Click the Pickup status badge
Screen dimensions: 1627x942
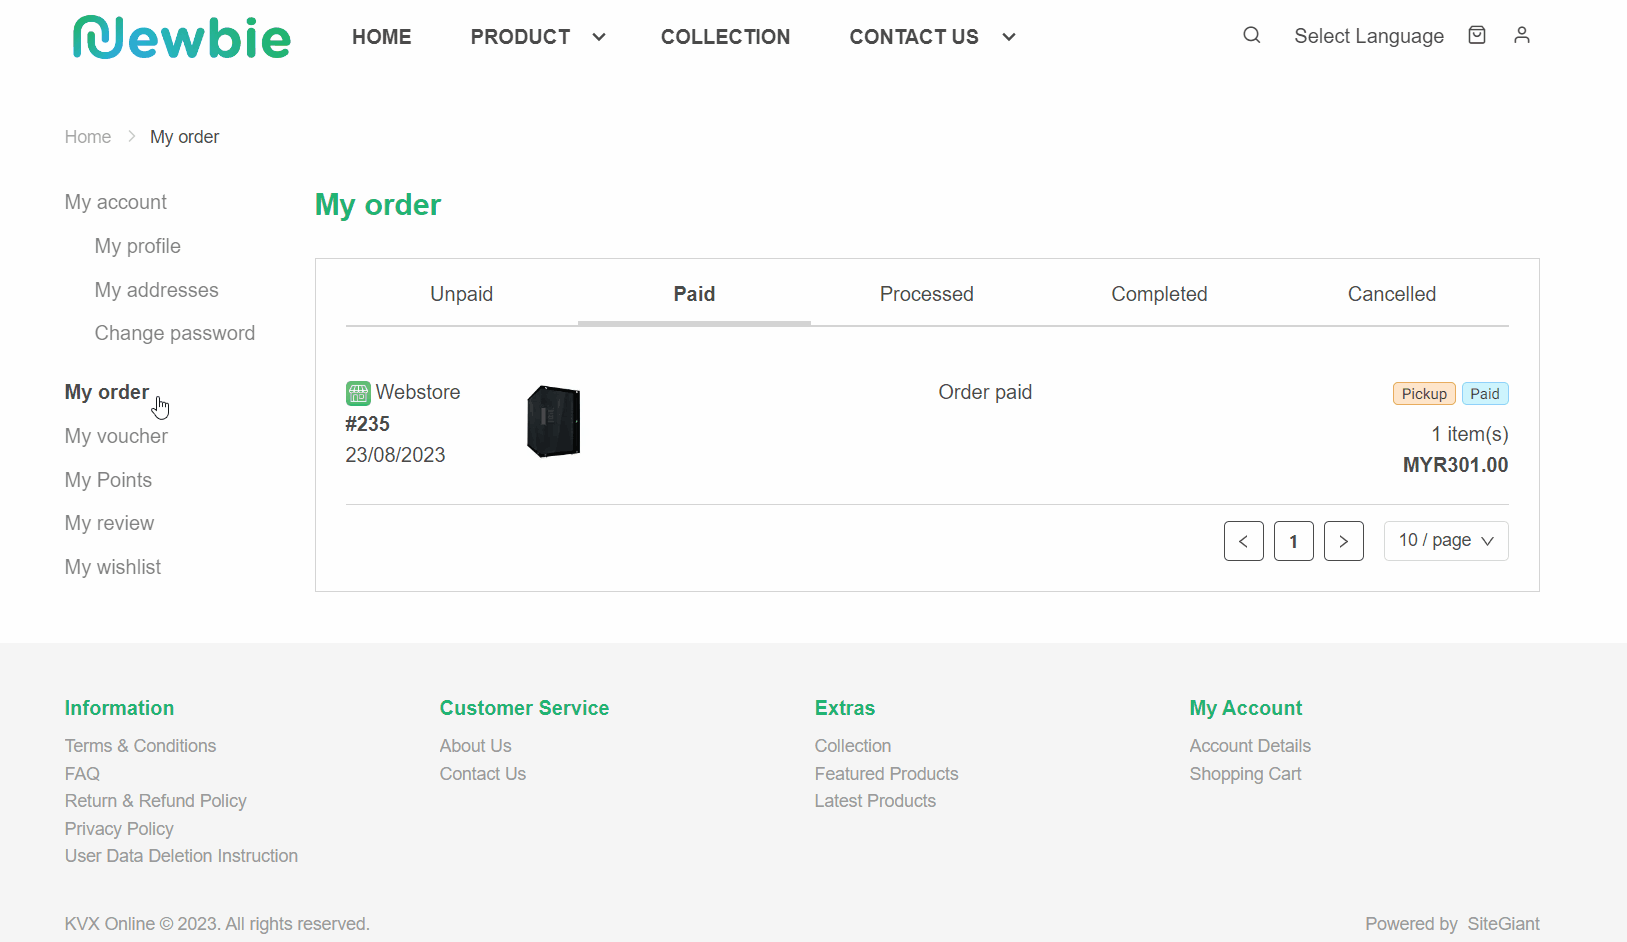1424,393
